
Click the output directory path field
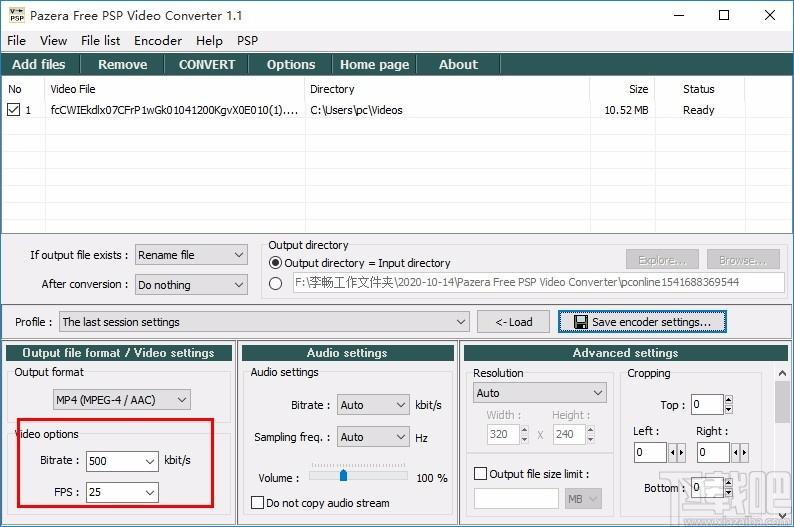click(539, 282)
